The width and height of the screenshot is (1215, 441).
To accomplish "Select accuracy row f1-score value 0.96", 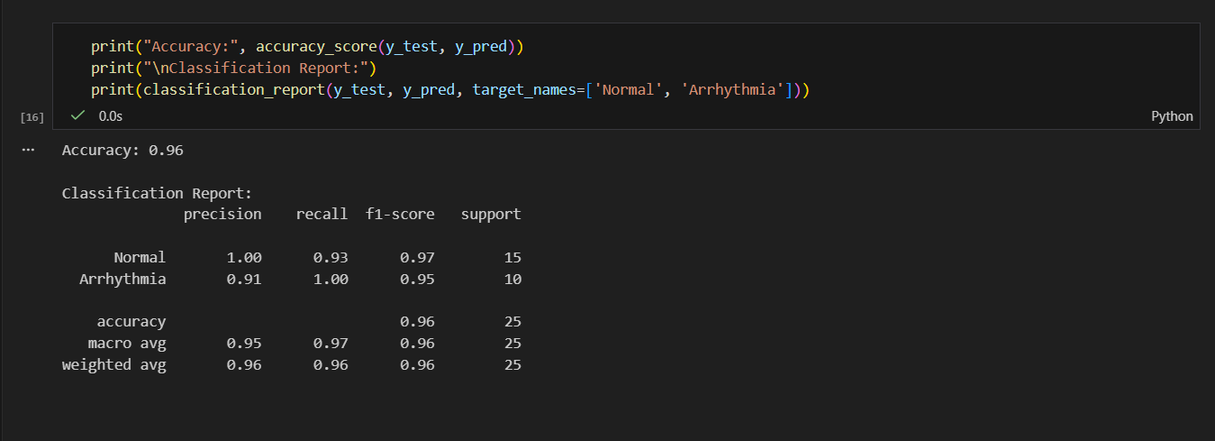I will point(417,322).
